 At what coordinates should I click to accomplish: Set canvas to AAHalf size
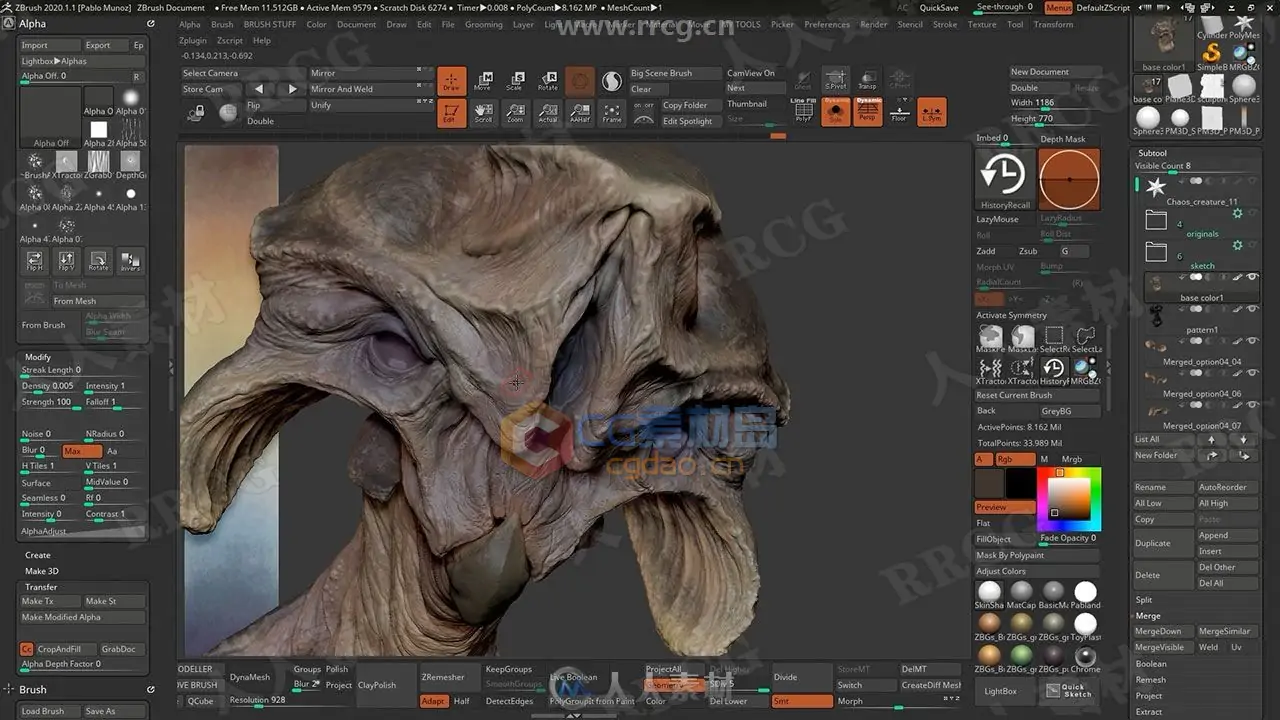(x=580, y=113)
